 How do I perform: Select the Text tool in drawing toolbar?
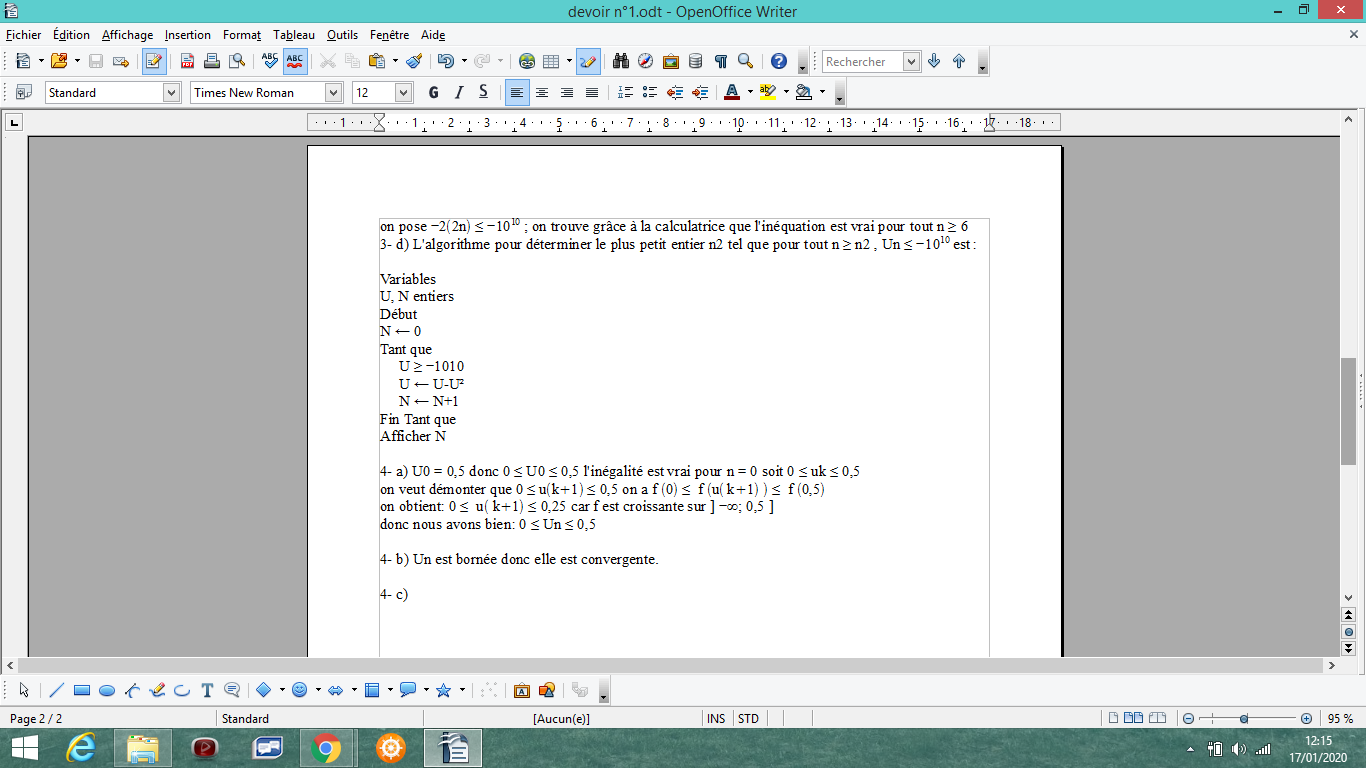(x=207, y=690)
